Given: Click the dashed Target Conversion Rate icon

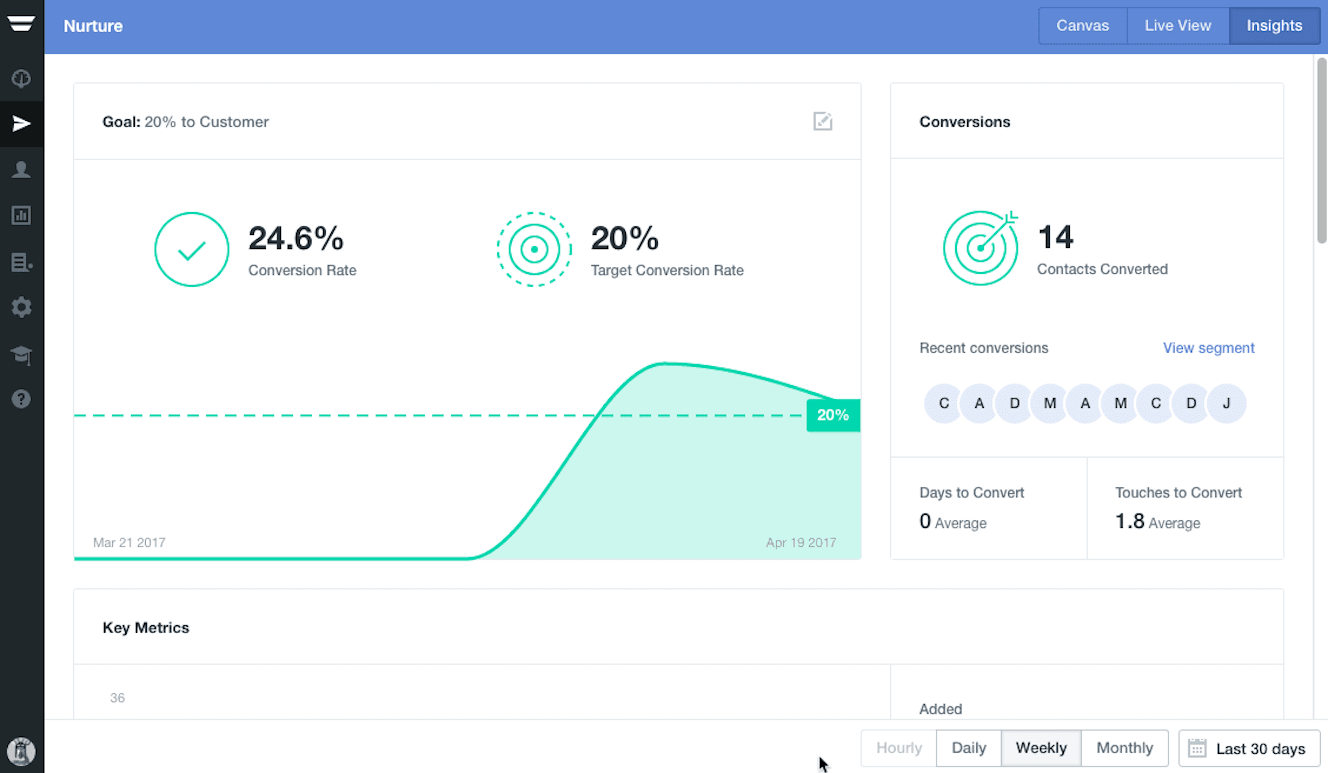Looking at the screenshot, I should (534, 250).
